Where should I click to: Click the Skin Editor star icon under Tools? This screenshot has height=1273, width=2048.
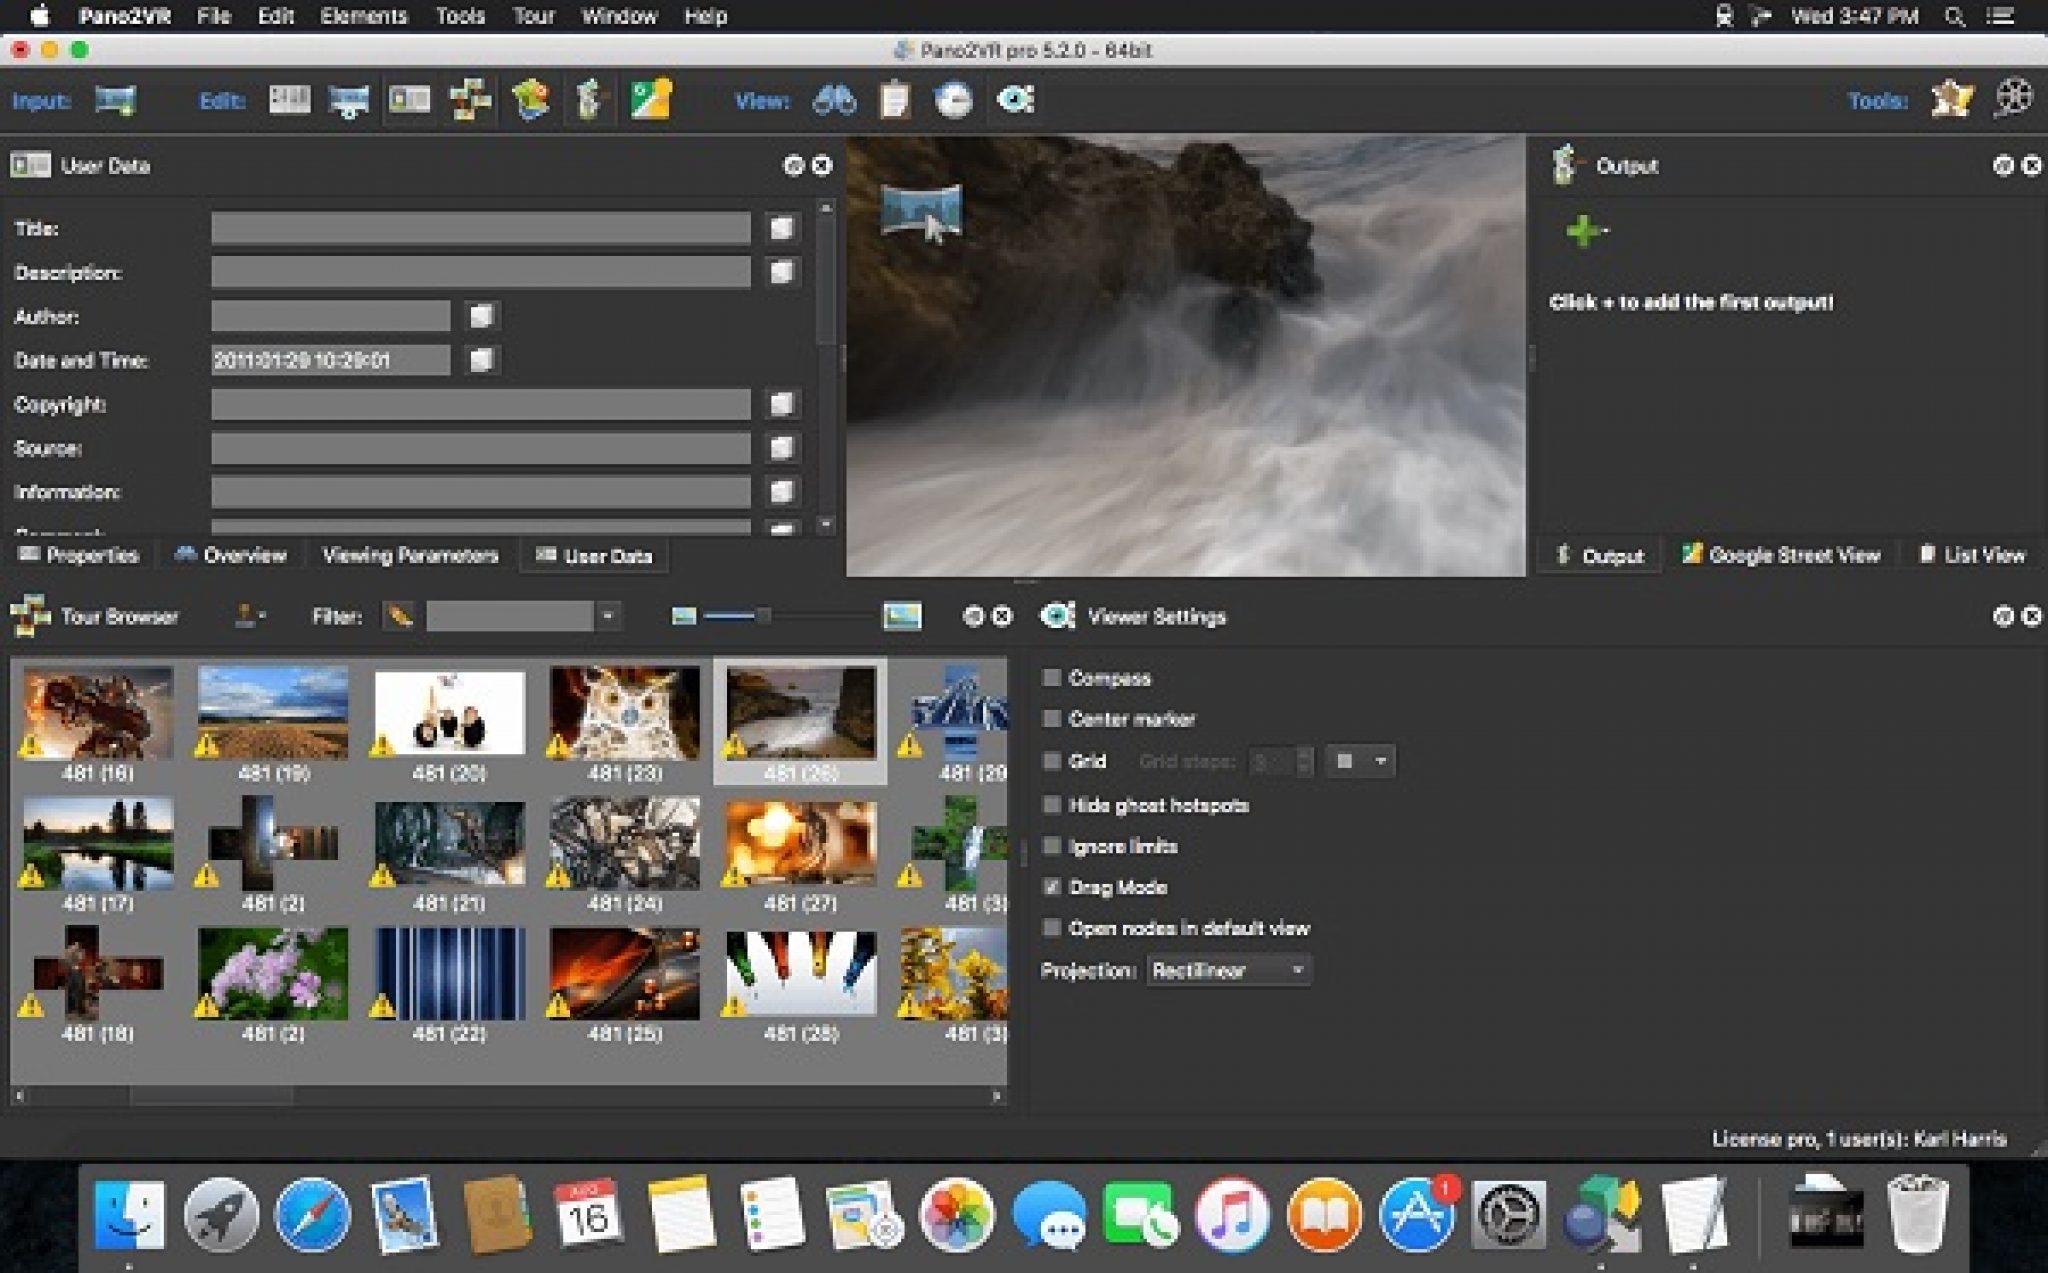(x=1951, y=100)
